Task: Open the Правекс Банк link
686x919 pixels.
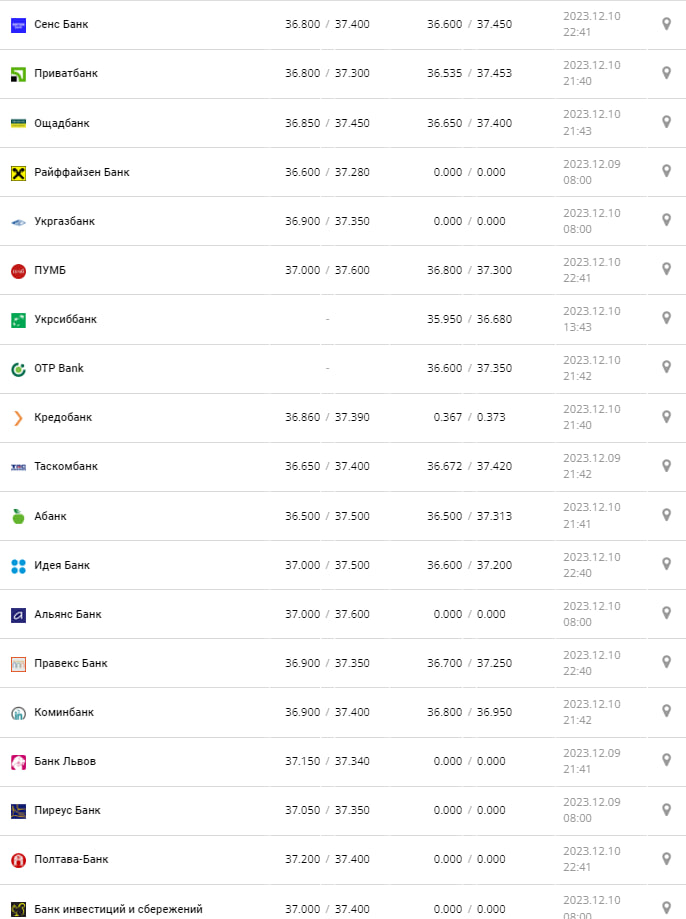Action: (71, 663)
